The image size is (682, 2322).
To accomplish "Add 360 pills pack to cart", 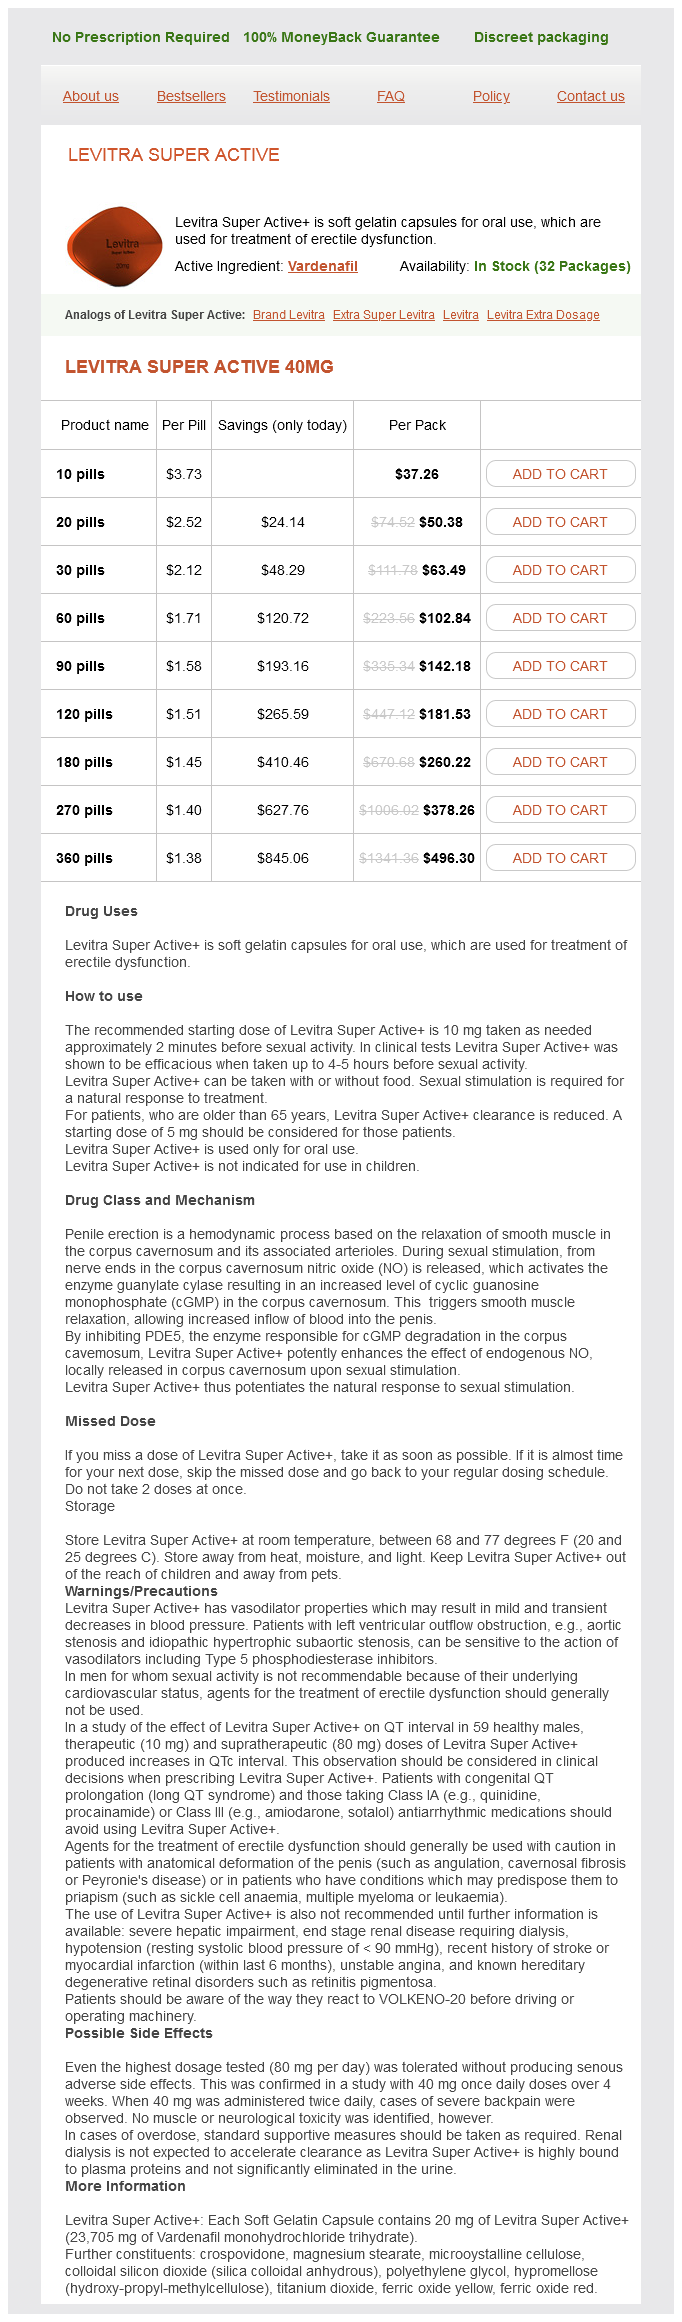I will point(560,858).
